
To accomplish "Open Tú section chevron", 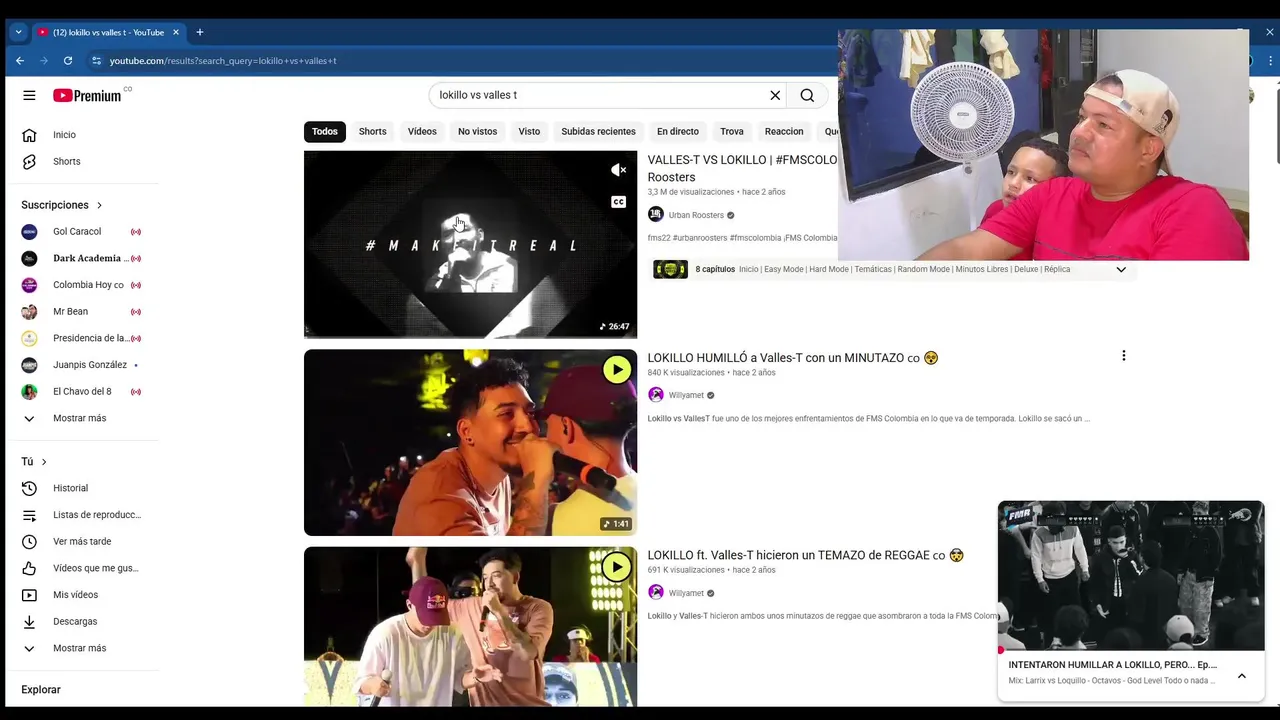I will pos(44,462).
